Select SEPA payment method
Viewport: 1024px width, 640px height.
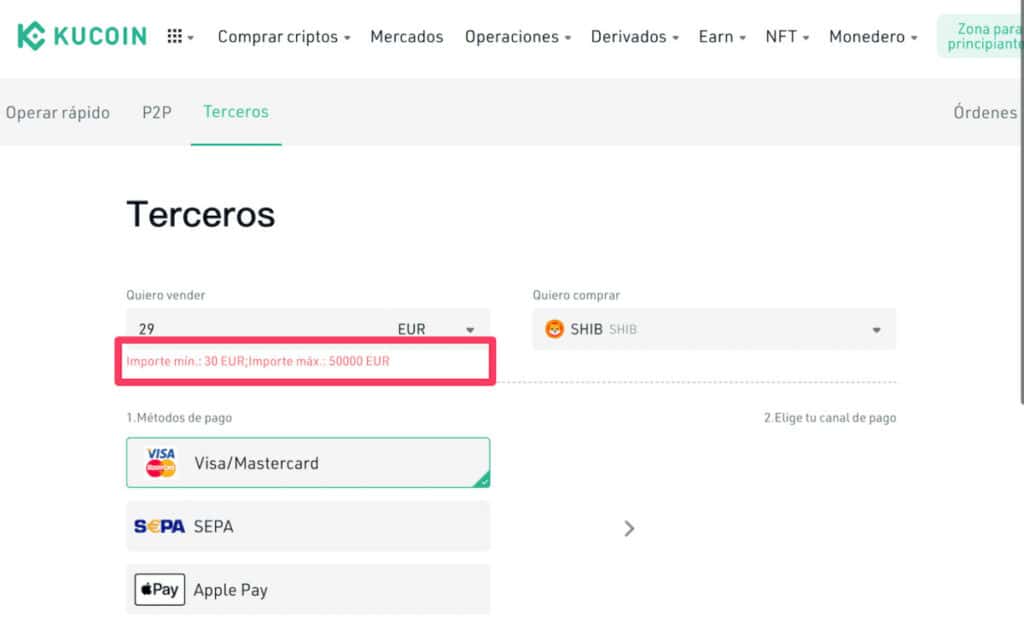[308, 526]
